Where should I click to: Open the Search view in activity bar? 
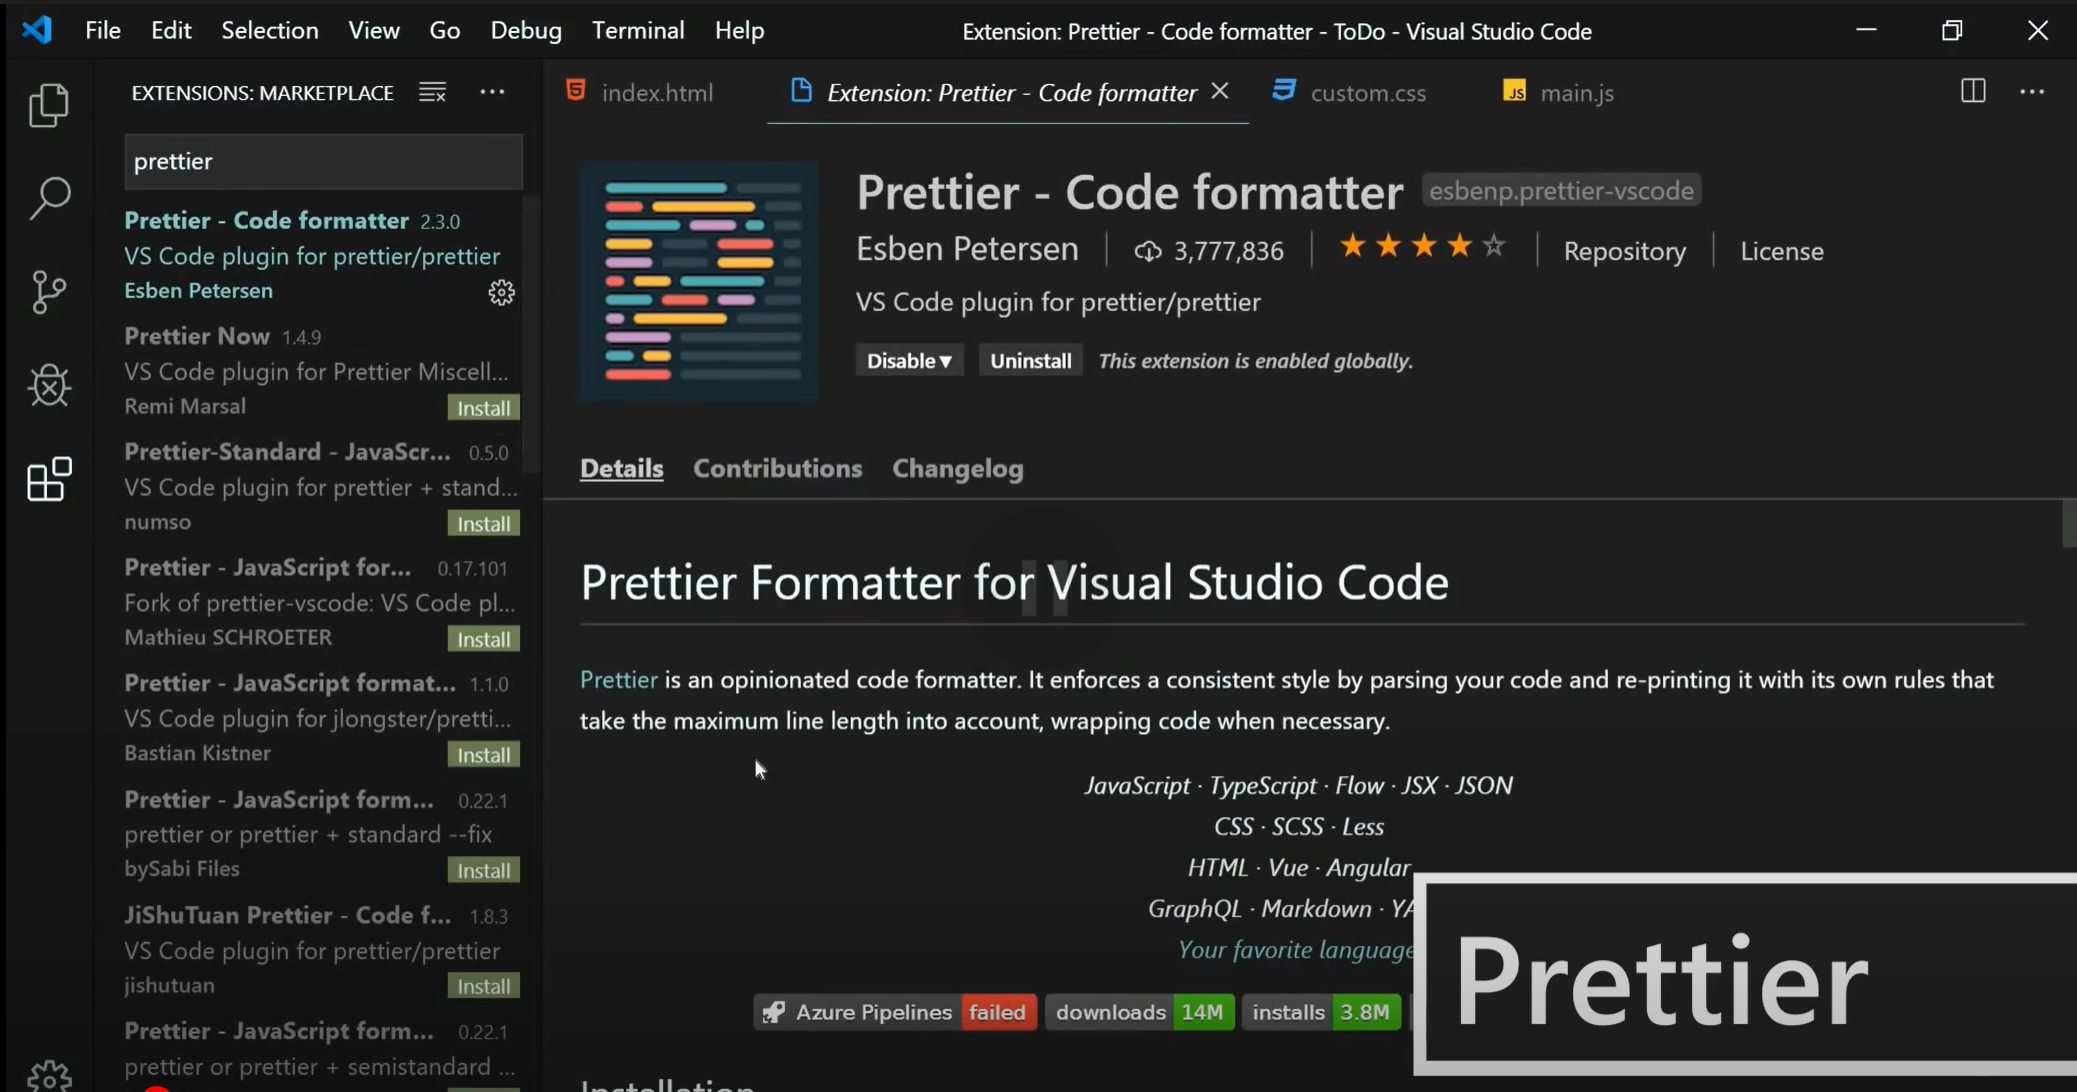(x=48, y=198)
